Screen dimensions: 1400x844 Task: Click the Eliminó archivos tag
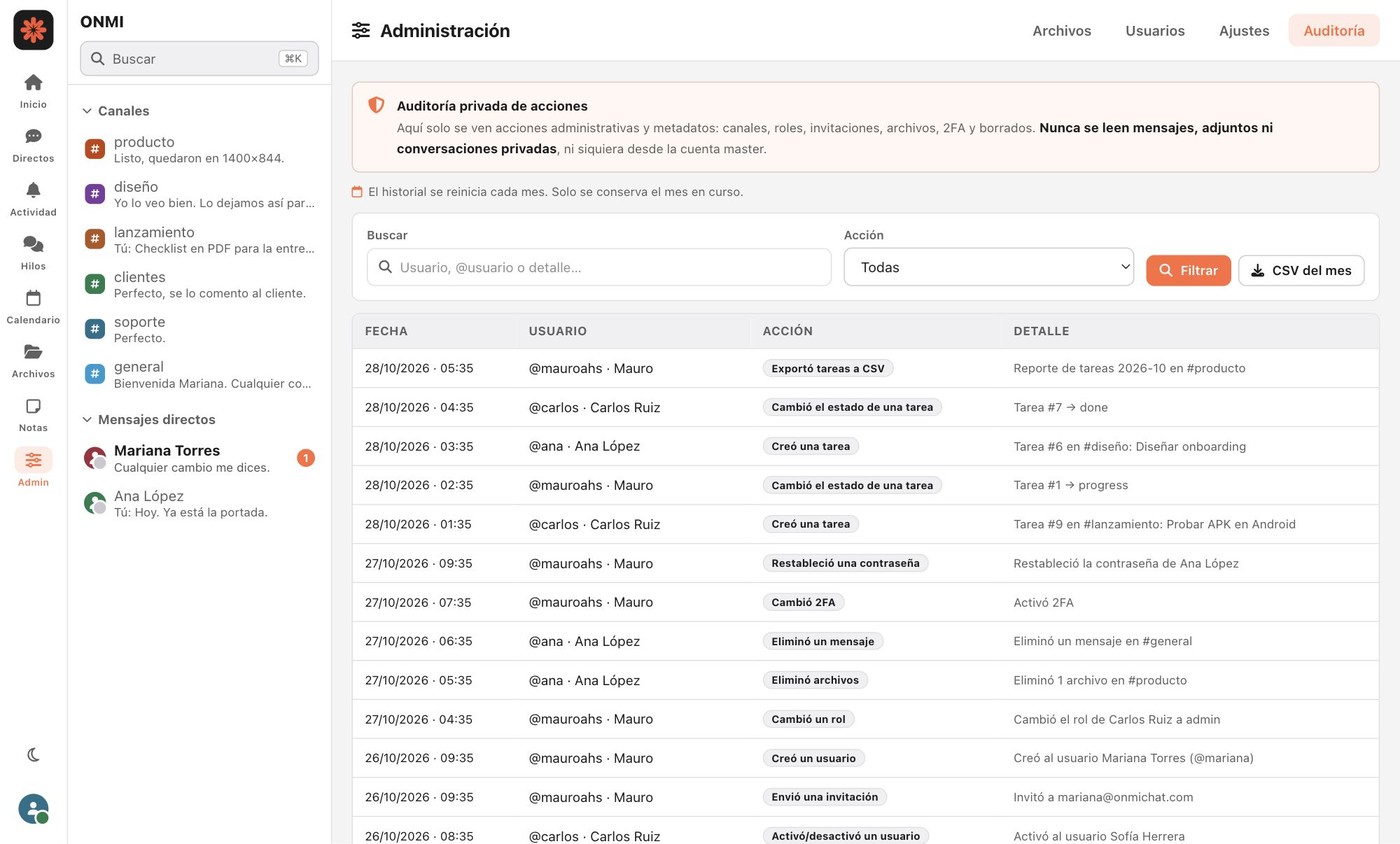[815, 680]
